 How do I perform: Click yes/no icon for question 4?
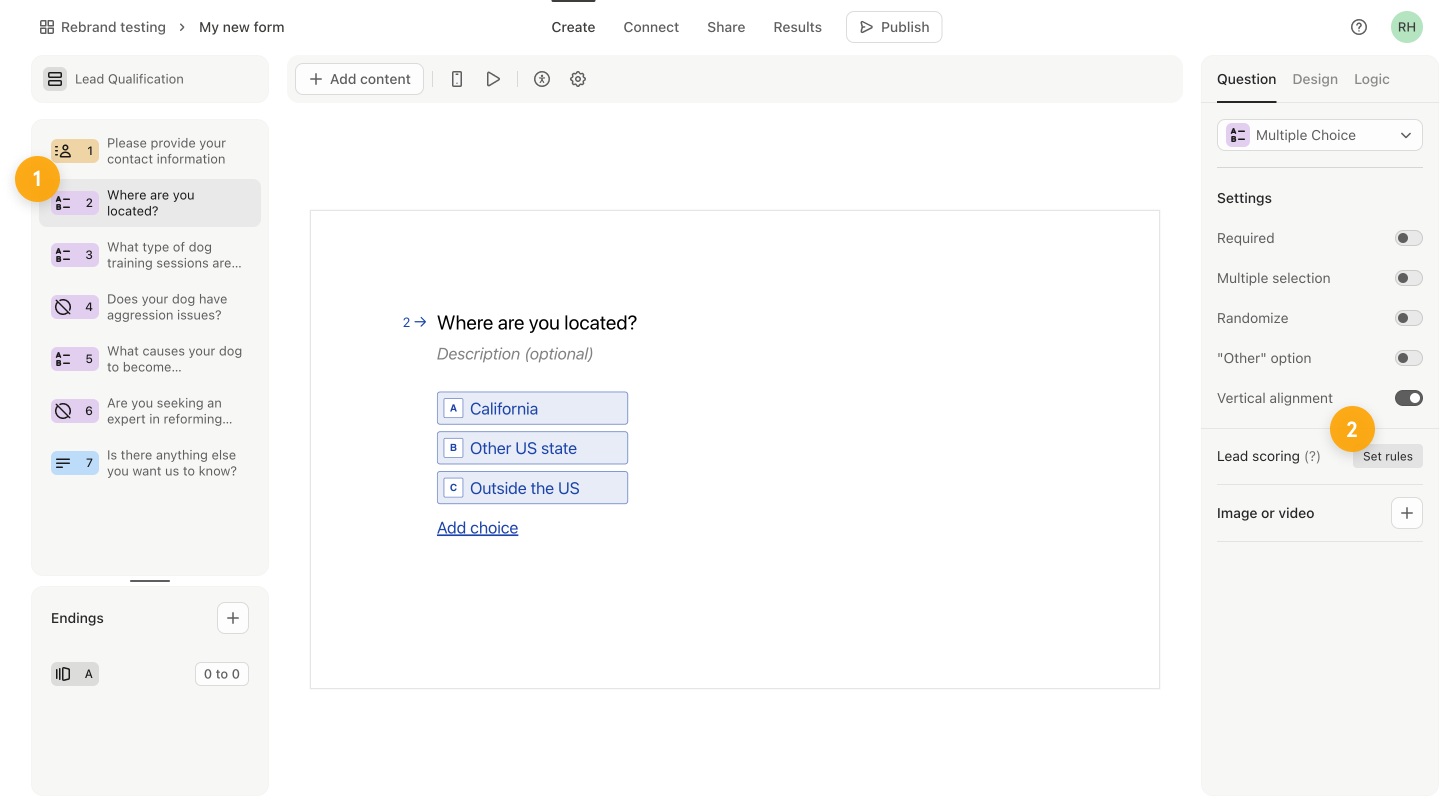(75, 307)
